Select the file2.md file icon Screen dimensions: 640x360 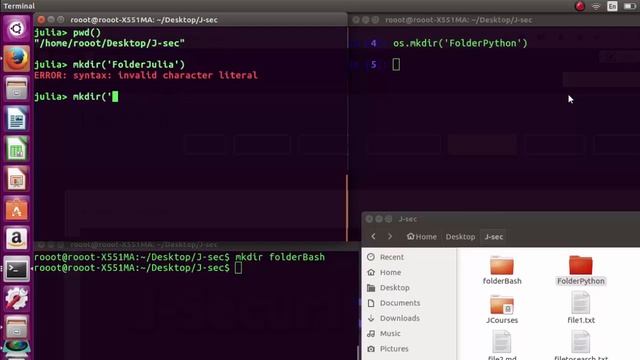[x=502, y=342]
